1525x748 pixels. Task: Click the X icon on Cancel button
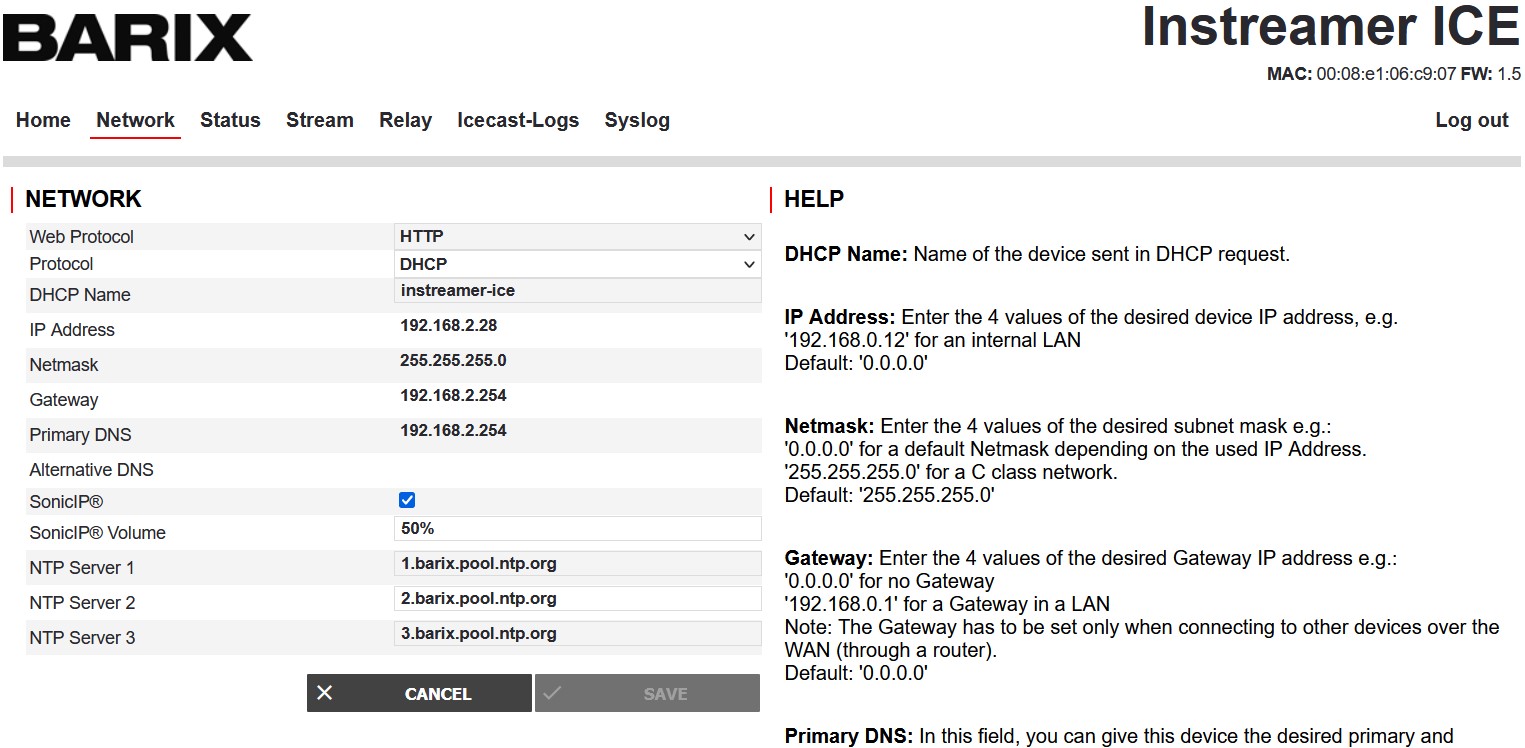(325, 693)
